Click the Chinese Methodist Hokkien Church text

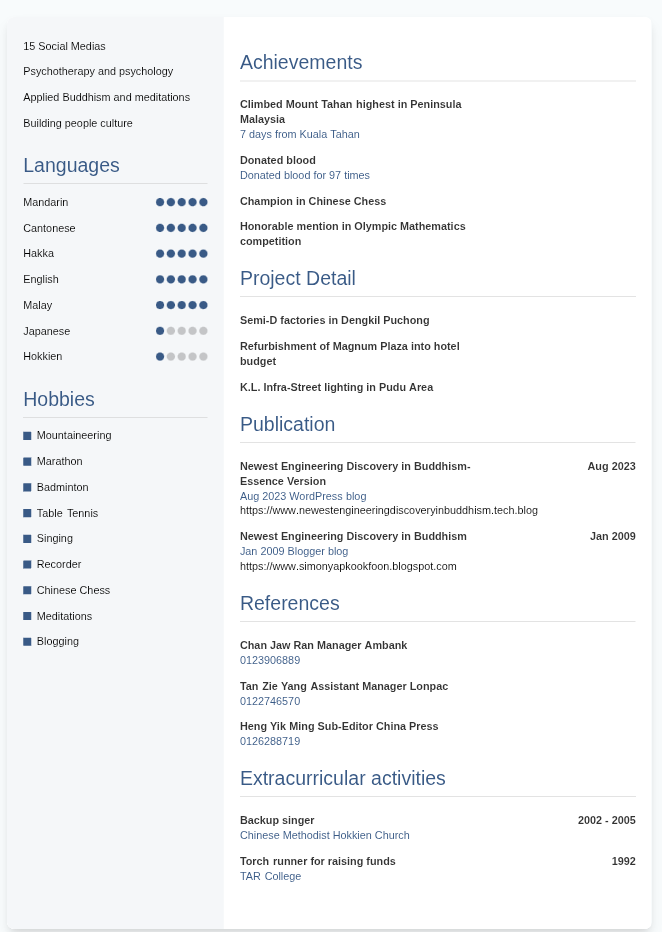click(324, 836)
